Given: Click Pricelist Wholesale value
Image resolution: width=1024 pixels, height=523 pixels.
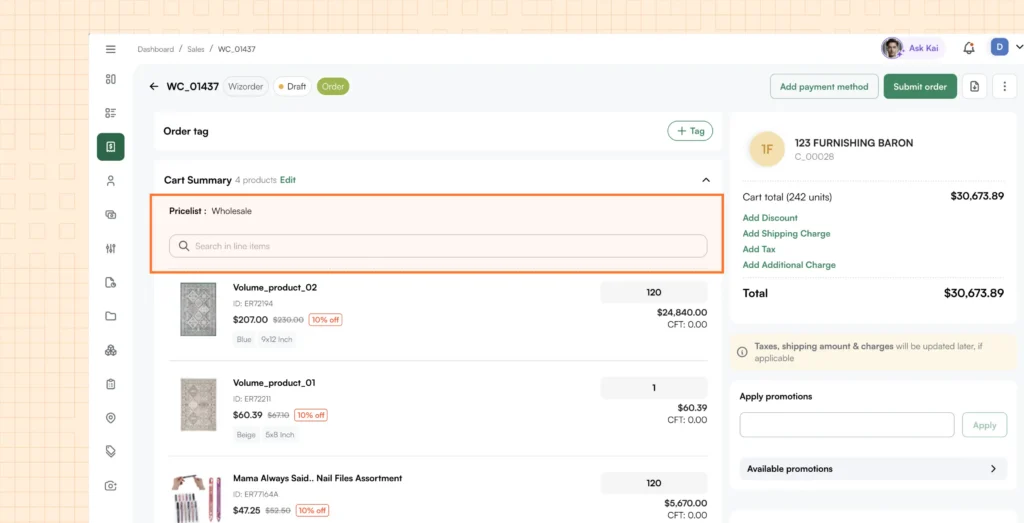Looking at the screenshot, I should click(x=231, y=212).
